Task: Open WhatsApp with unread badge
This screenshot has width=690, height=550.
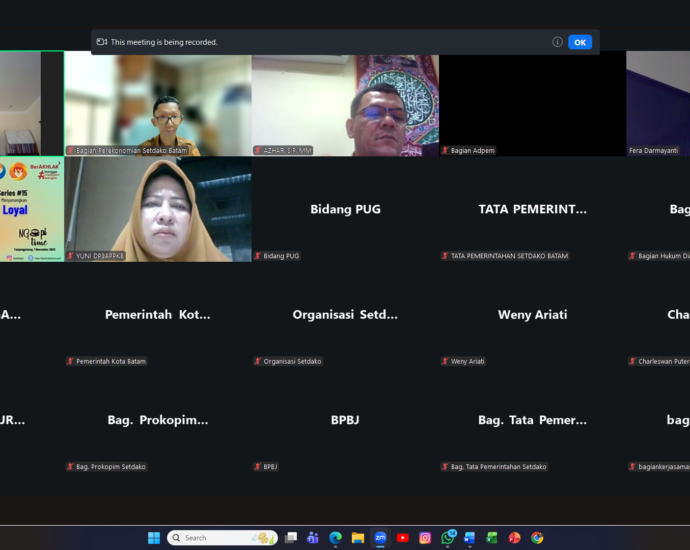Action: pos(447,538)
